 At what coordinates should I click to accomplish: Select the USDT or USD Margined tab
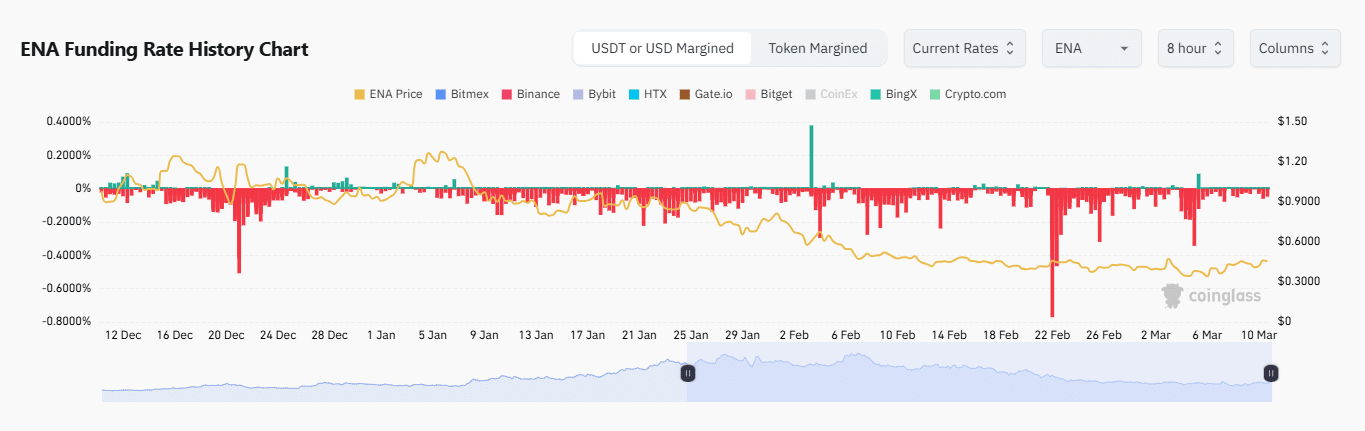pyautogui.click(x=662, y=48)
